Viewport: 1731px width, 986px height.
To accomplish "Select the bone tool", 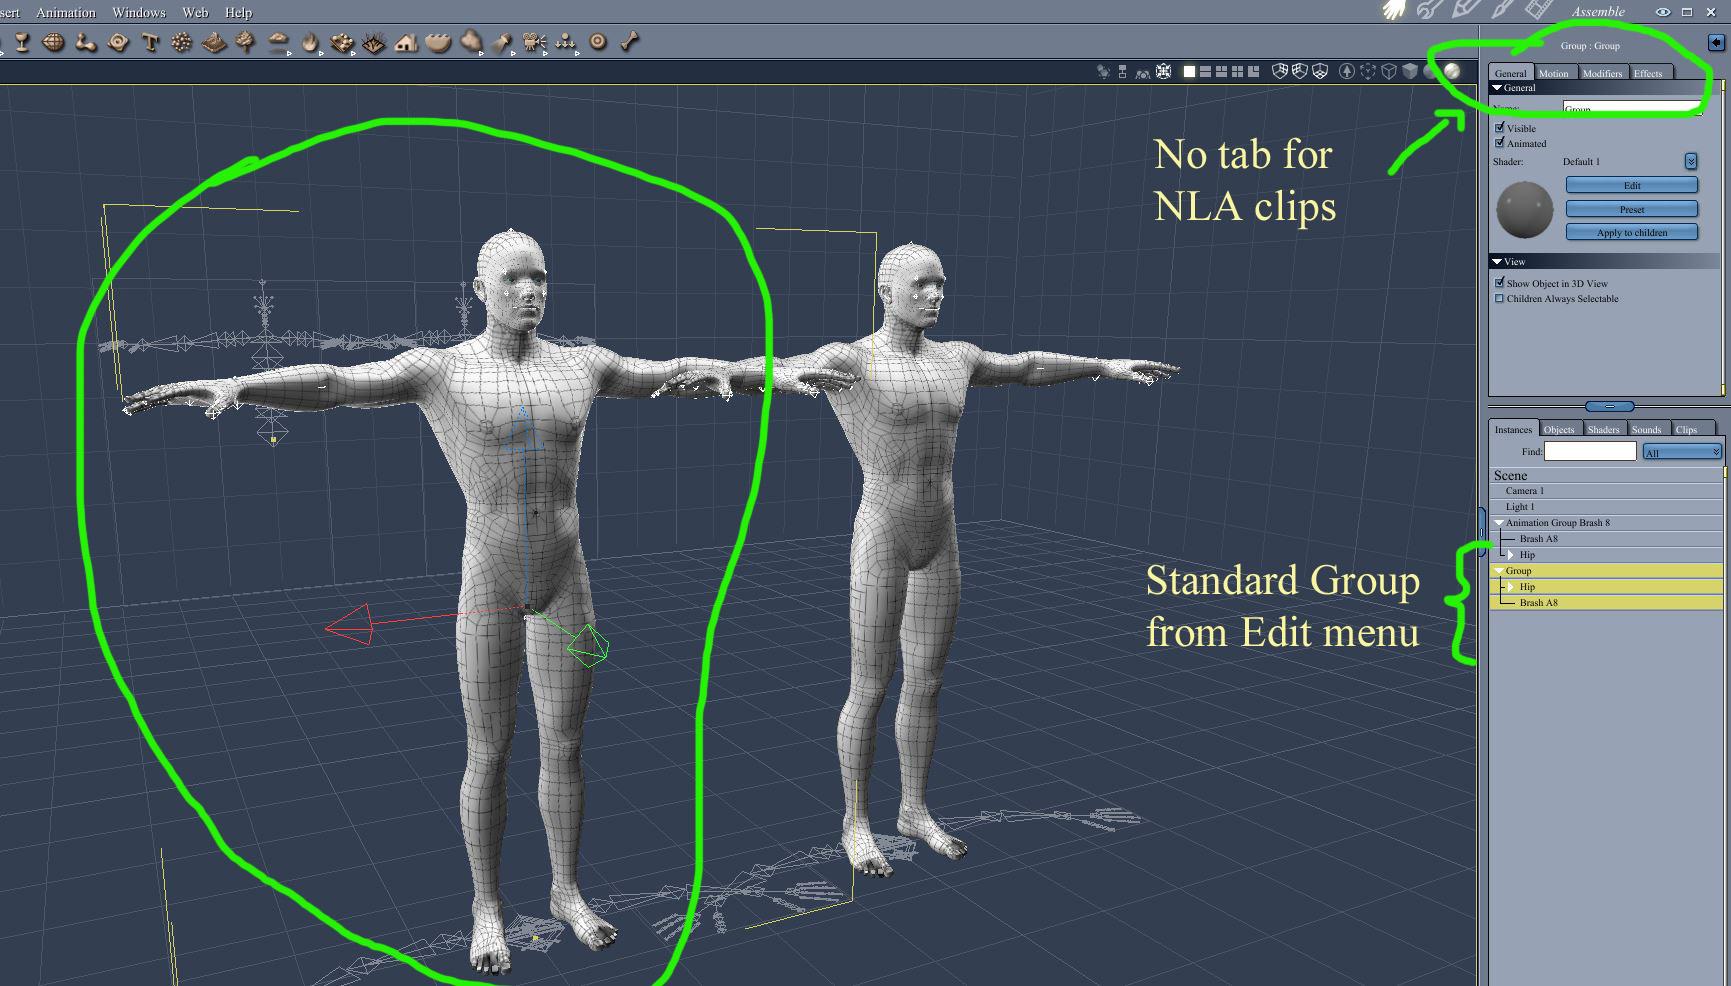I will [x=629, y=42].
